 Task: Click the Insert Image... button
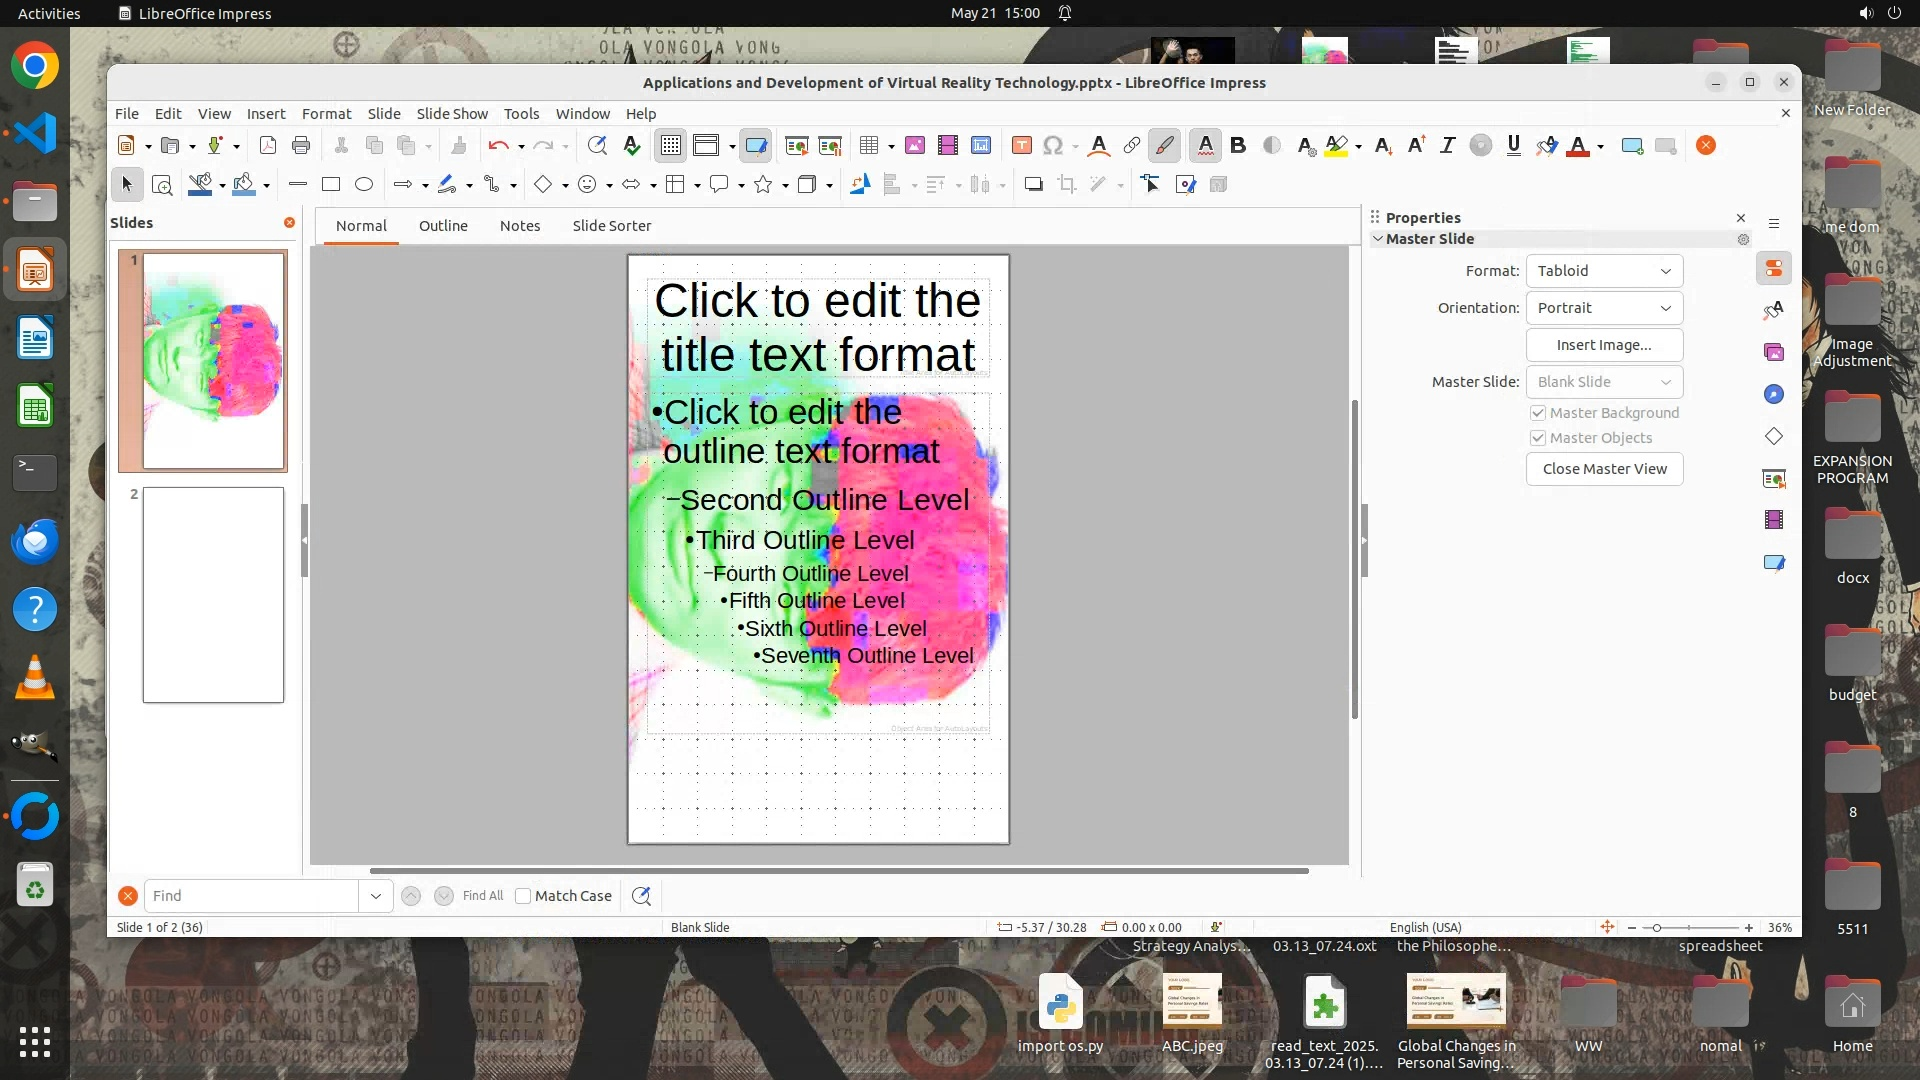(x=1604, y=345)
